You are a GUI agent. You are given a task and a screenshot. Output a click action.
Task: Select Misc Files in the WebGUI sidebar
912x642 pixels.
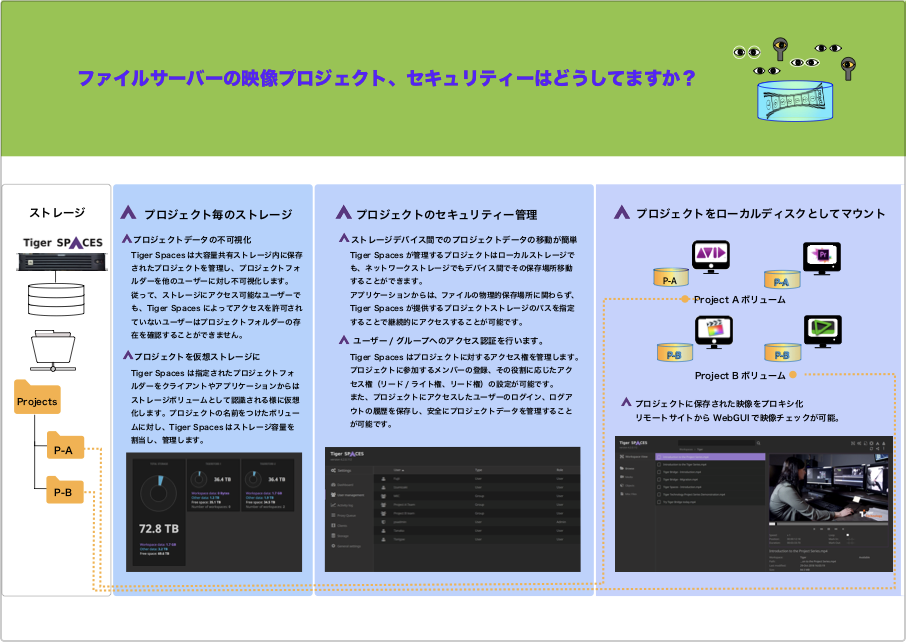coord(629,494)
